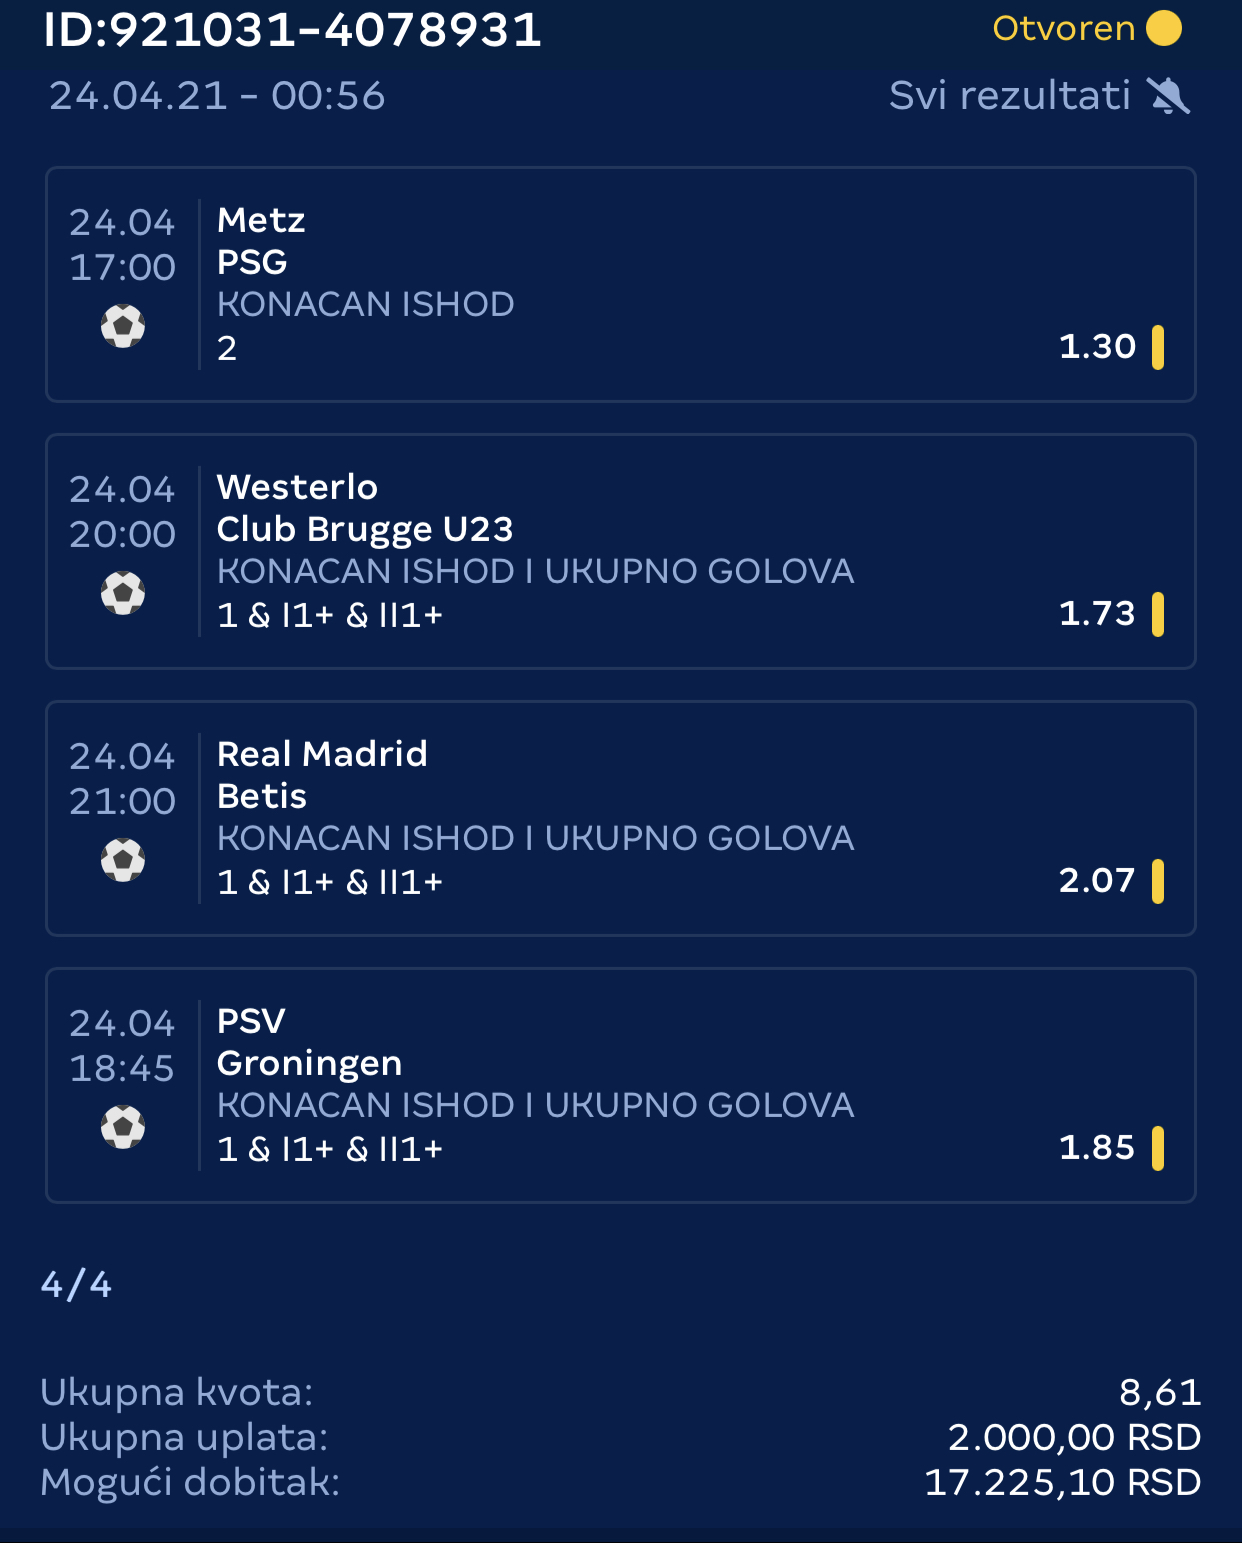Click the Ukupna kvota value 8,61

point(1160,1392)
